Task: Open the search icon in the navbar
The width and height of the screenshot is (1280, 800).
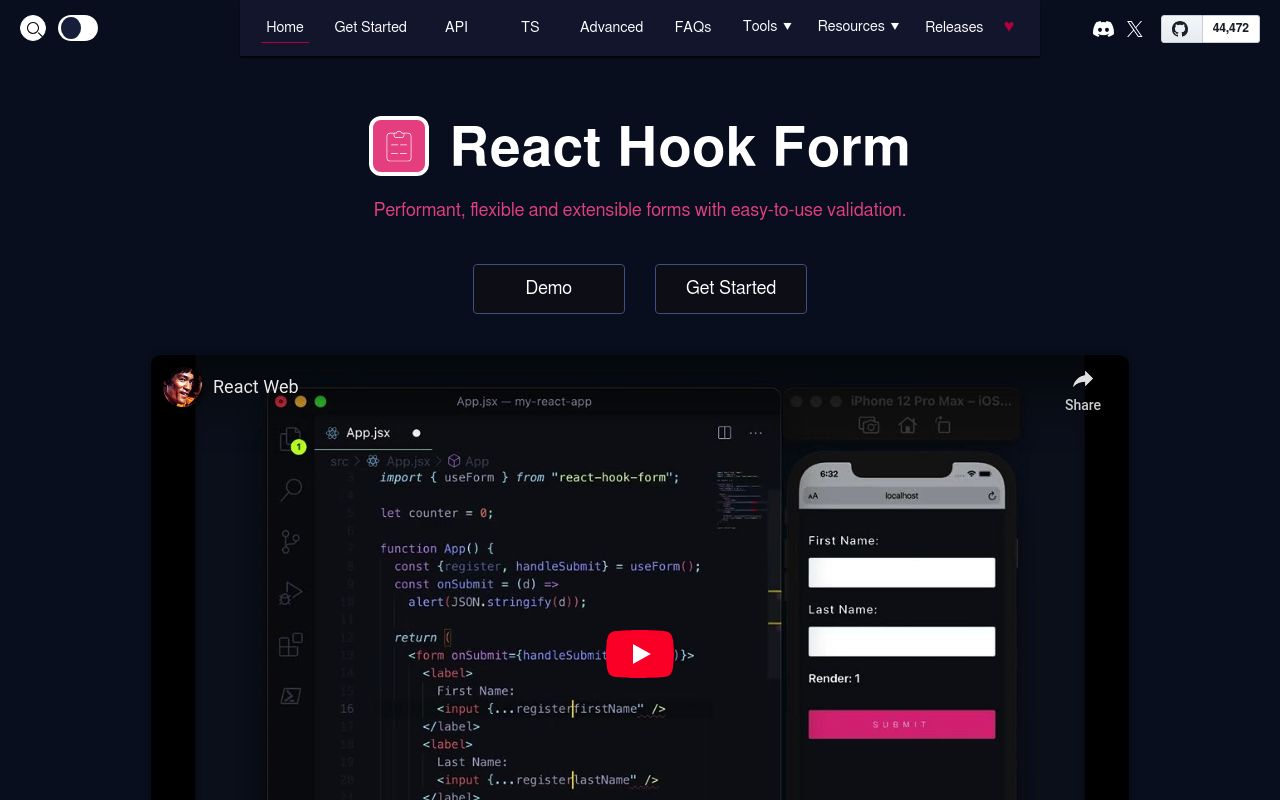Action: (x=33, y=28)
